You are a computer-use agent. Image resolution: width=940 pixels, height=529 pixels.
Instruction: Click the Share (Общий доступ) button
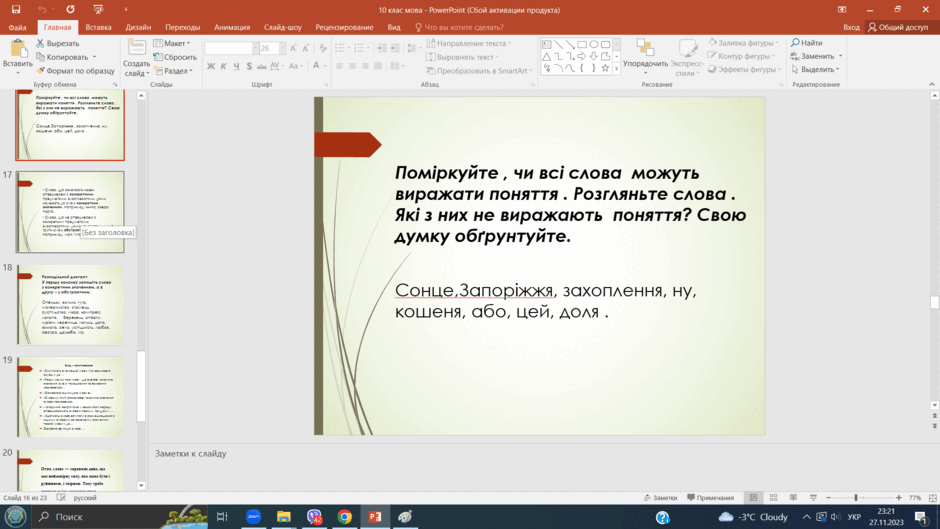click(x=897, y=27)
